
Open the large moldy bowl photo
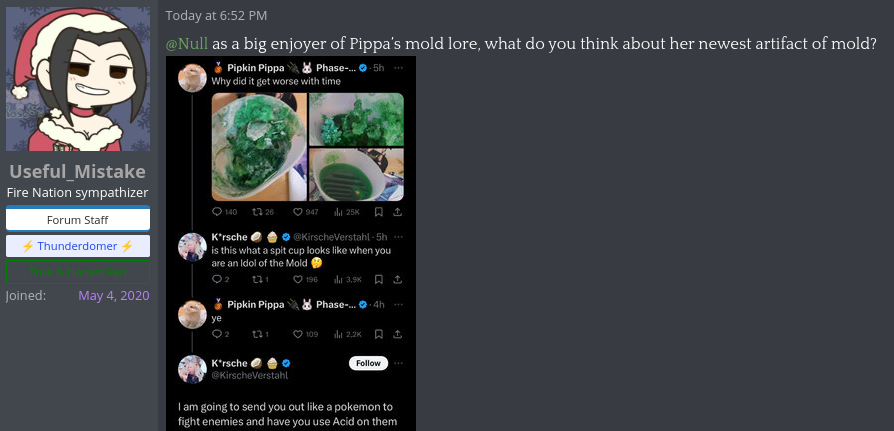pos(259,147)
